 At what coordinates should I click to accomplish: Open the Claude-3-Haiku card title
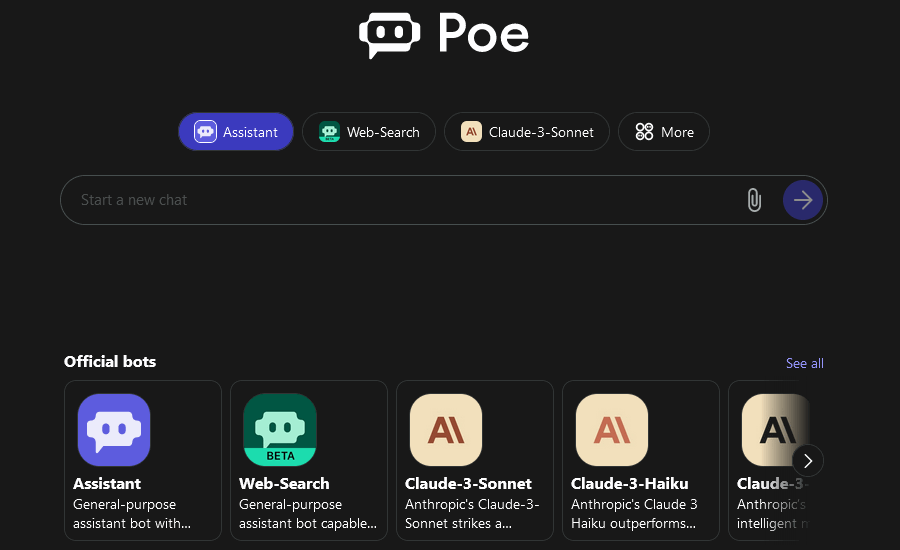point(630,483)
